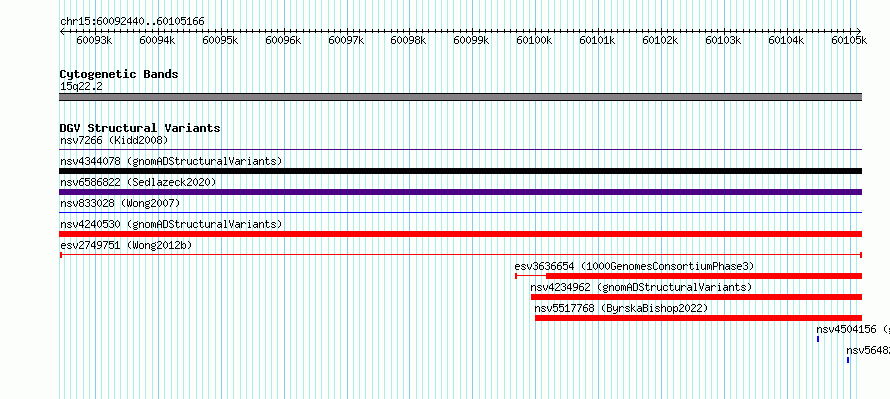Open nsv4344078 (gnomADStructuralVariants) label

[171, 161]
